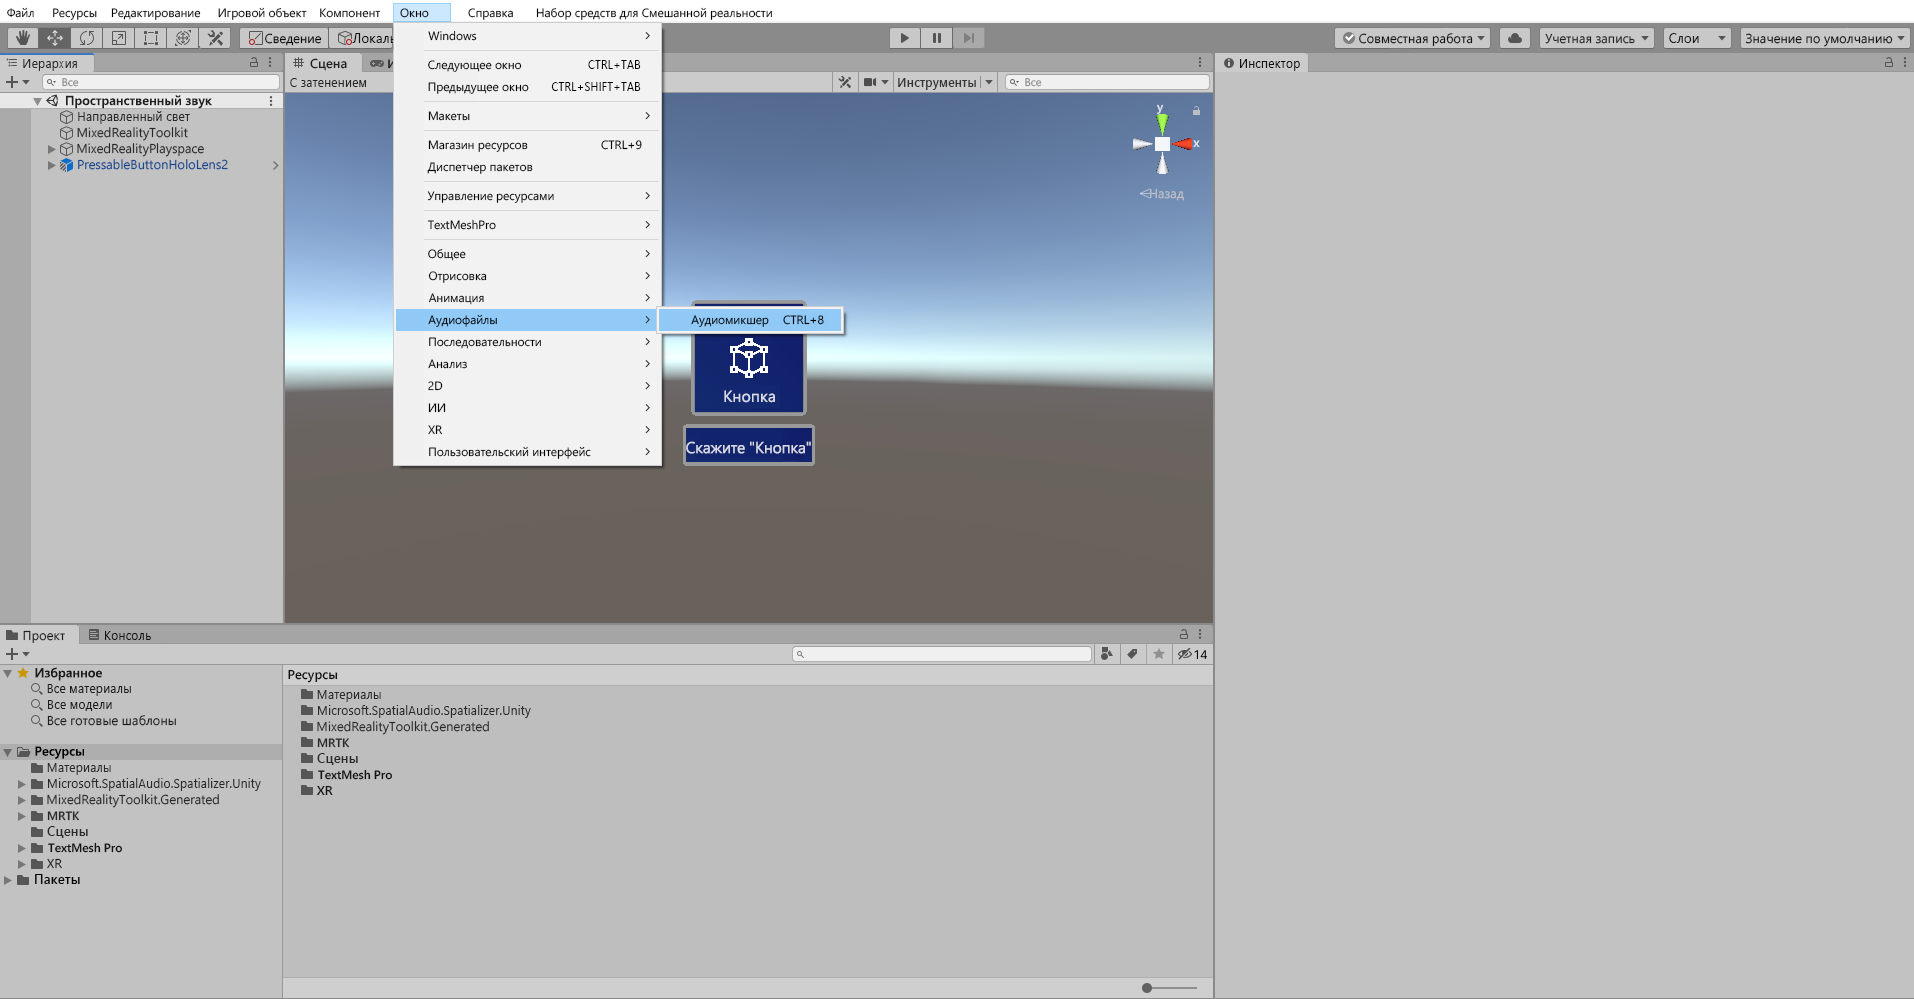Click the scene view camera icon

871,82
